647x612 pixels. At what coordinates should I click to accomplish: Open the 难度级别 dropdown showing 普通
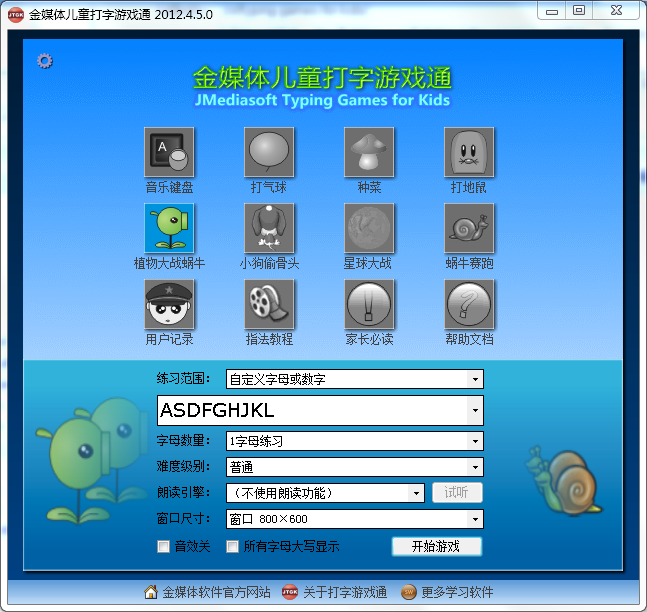click(x=354, y=467)
